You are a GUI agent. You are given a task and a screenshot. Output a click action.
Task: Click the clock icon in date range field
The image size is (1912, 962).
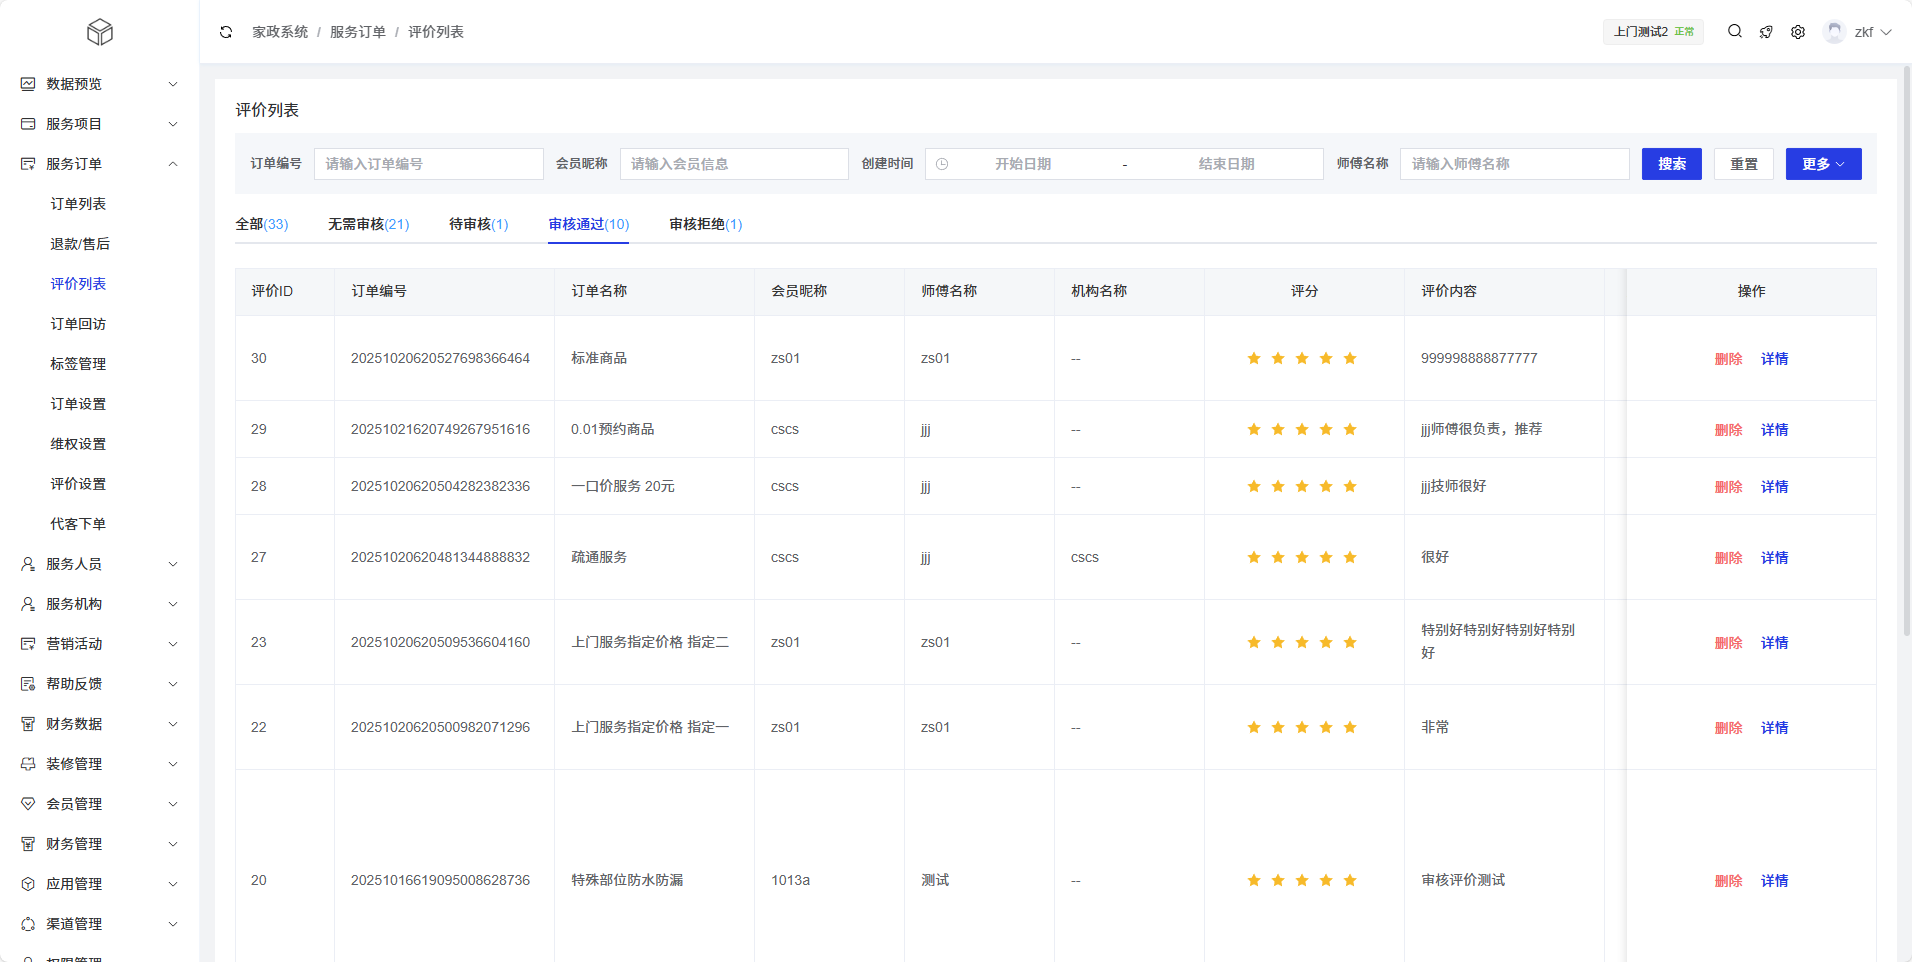[942, 164]
